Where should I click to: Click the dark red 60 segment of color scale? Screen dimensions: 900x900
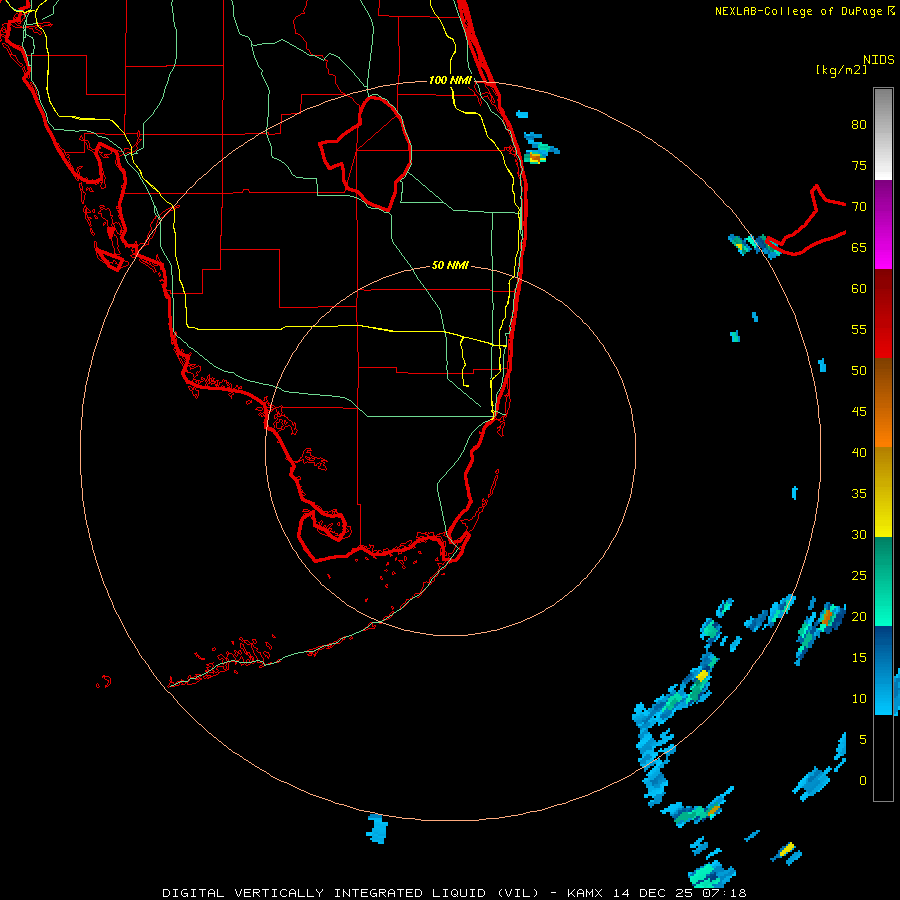pos(883,292)
